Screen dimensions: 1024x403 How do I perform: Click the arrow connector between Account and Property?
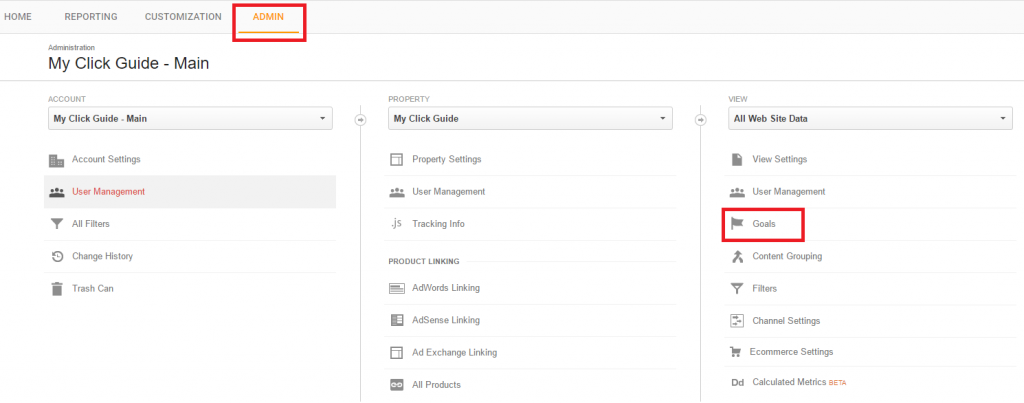pyautogui.click(x=360, y=120)
